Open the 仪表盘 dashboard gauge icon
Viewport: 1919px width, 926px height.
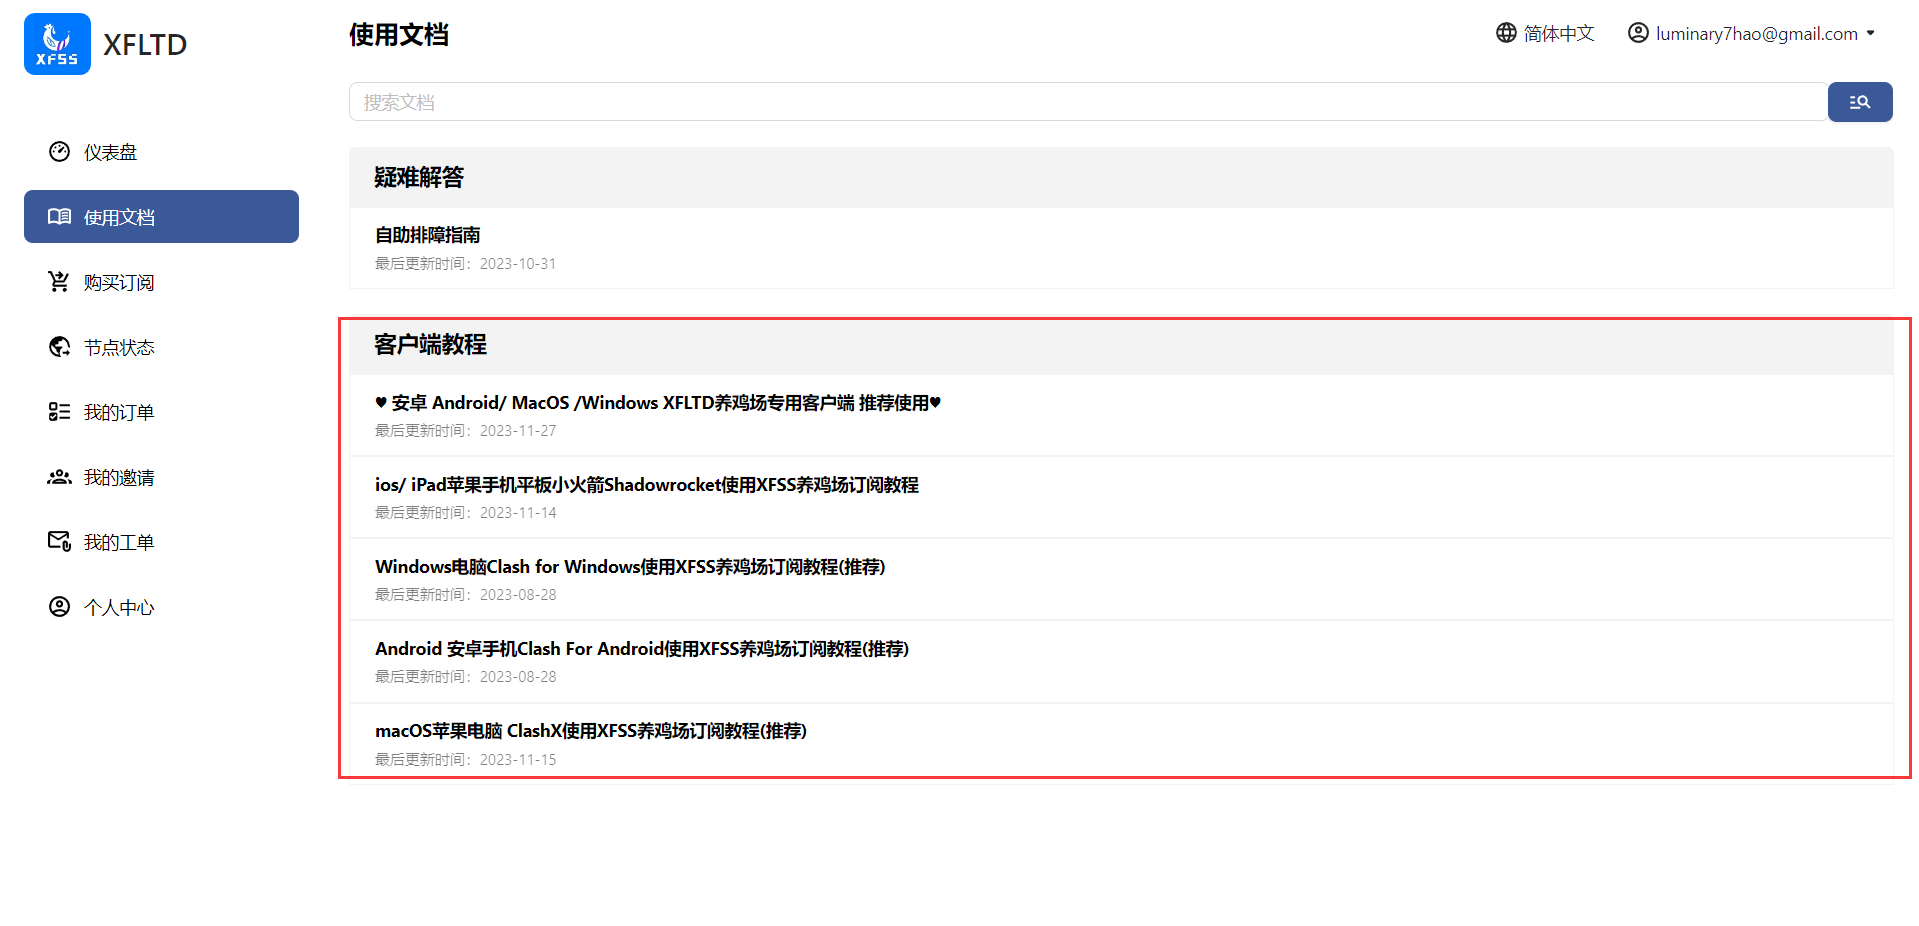coord(59,151)
